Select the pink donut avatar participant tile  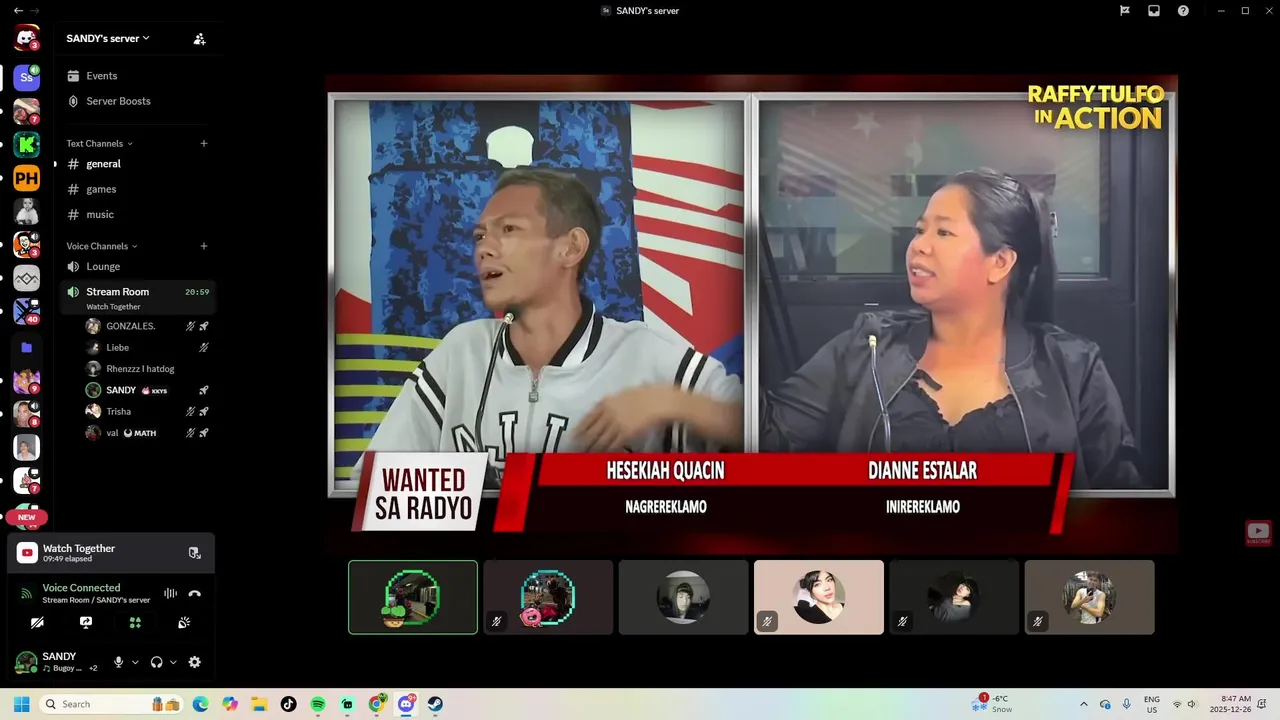tap(548, 597)
